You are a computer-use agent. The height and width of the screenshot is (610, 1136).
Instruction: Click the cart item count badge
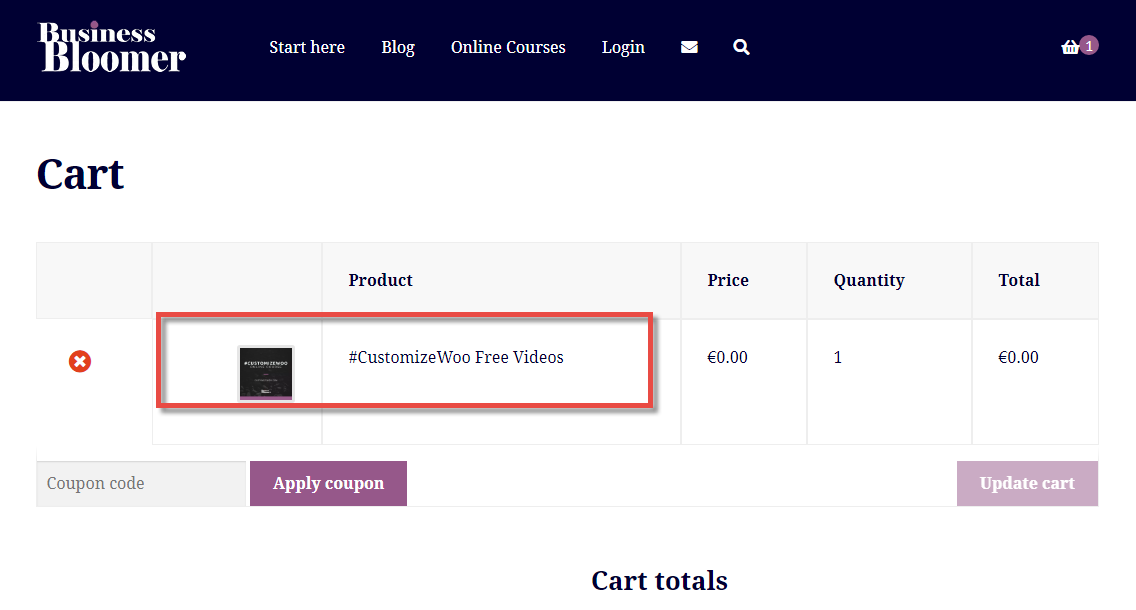point(1089,45)
